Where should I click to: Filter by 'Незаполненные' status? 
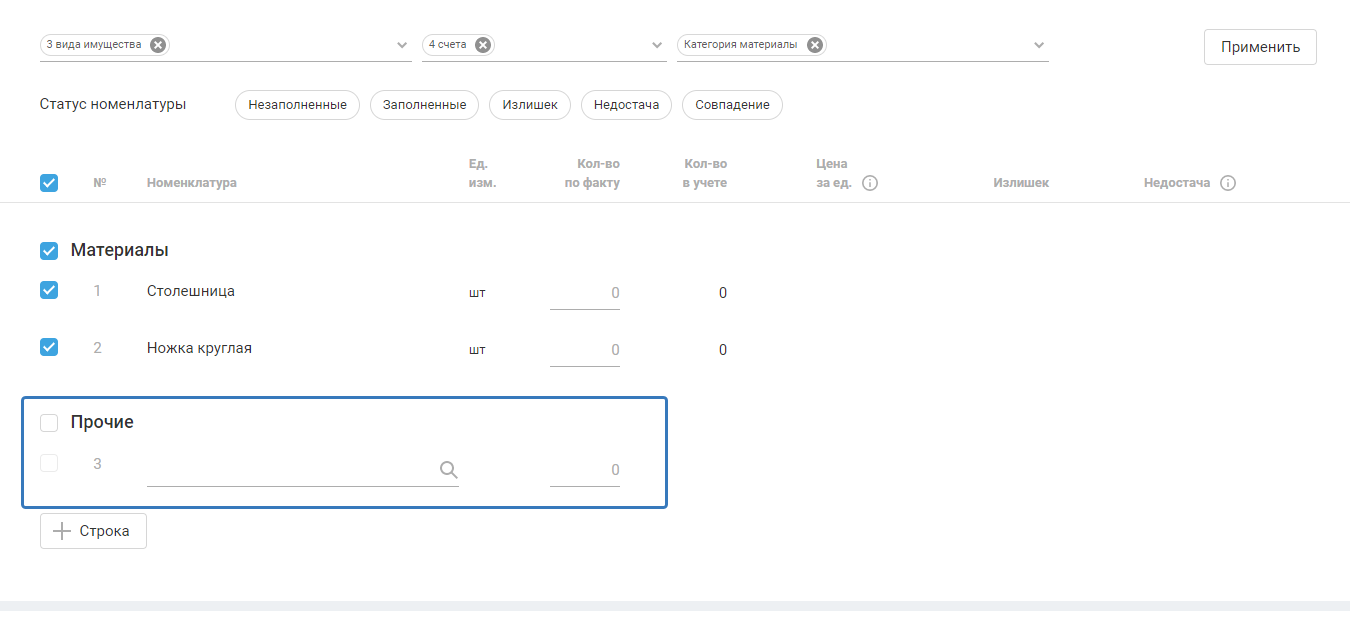coord(297,105)
